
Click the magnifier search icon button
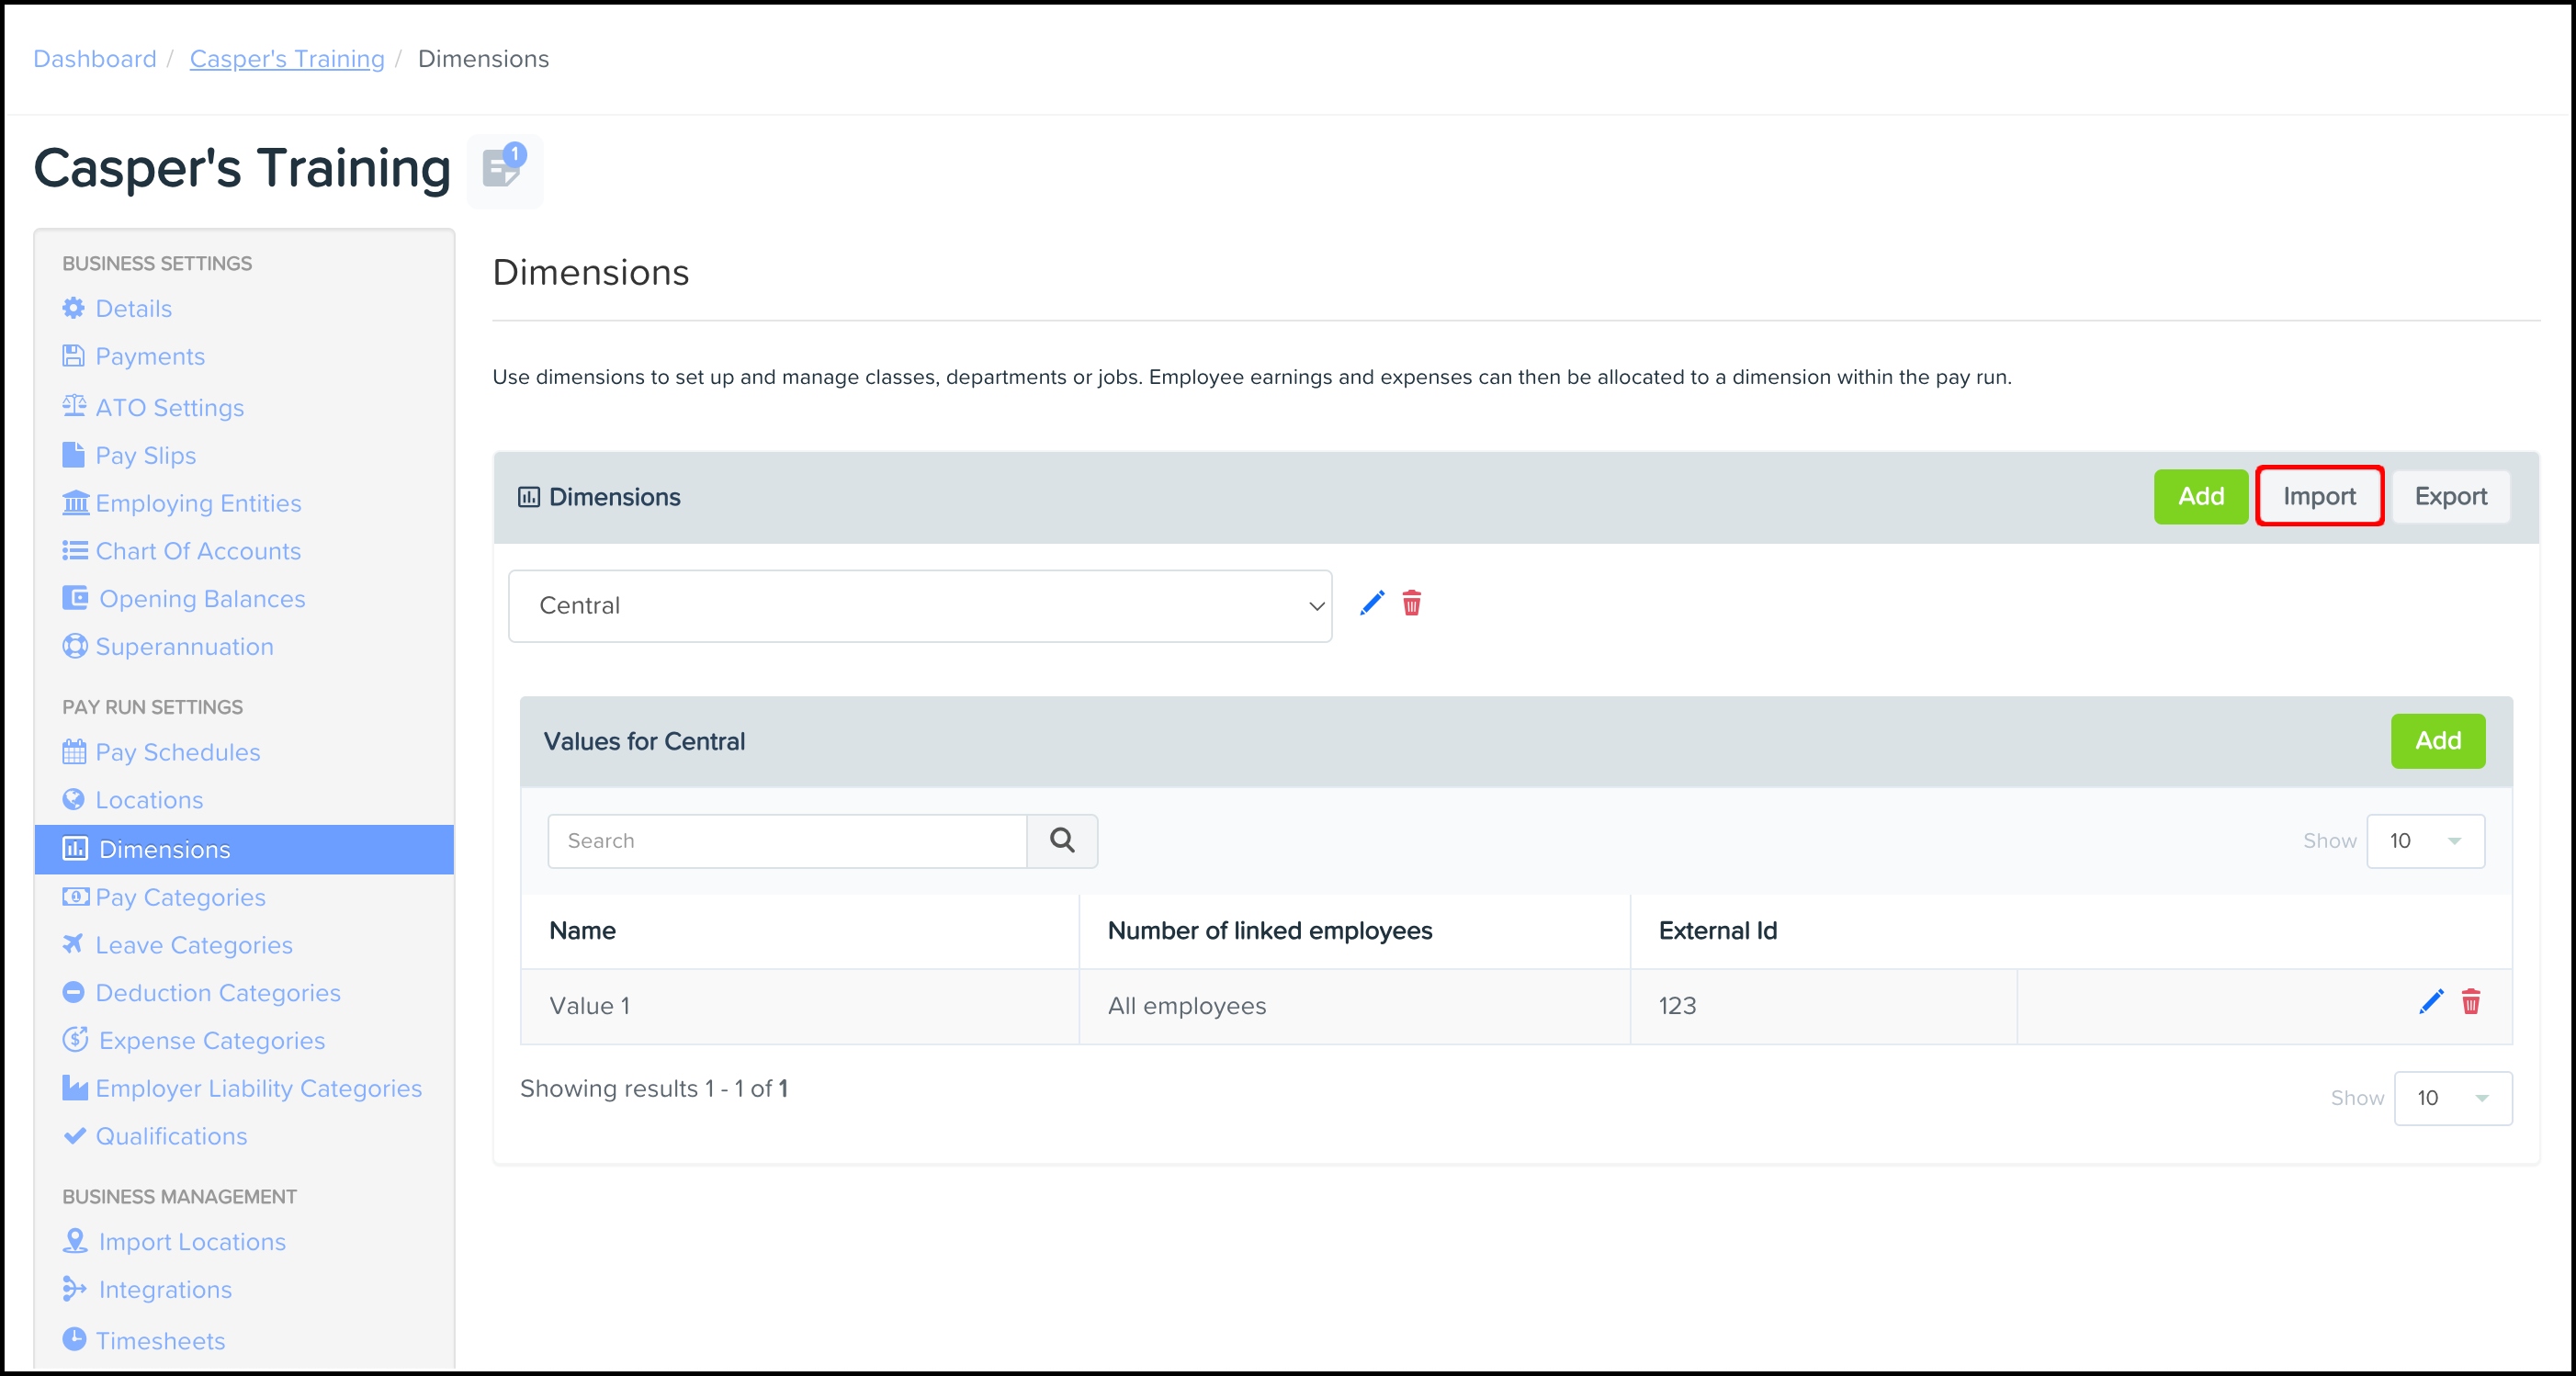tap(1062, 840)
